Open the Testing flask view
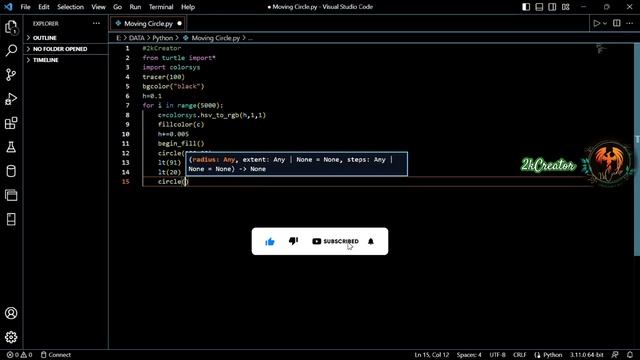Screen dimensions: 640x360 point(11,147)
